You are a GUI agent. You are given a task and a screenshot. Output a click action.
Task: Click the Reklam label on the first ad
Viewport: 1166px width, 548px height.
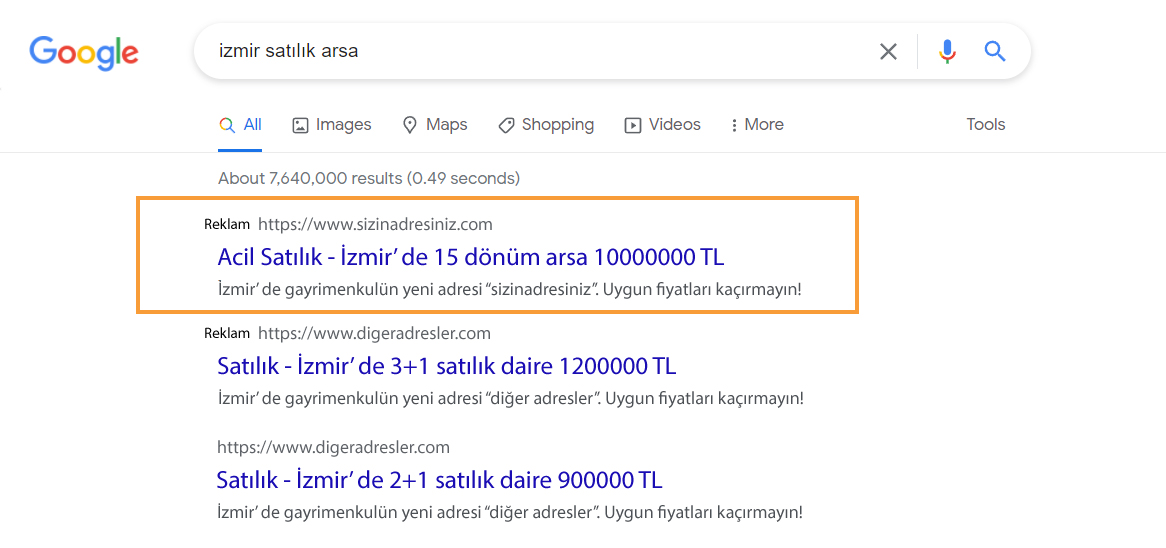(227, 224)
